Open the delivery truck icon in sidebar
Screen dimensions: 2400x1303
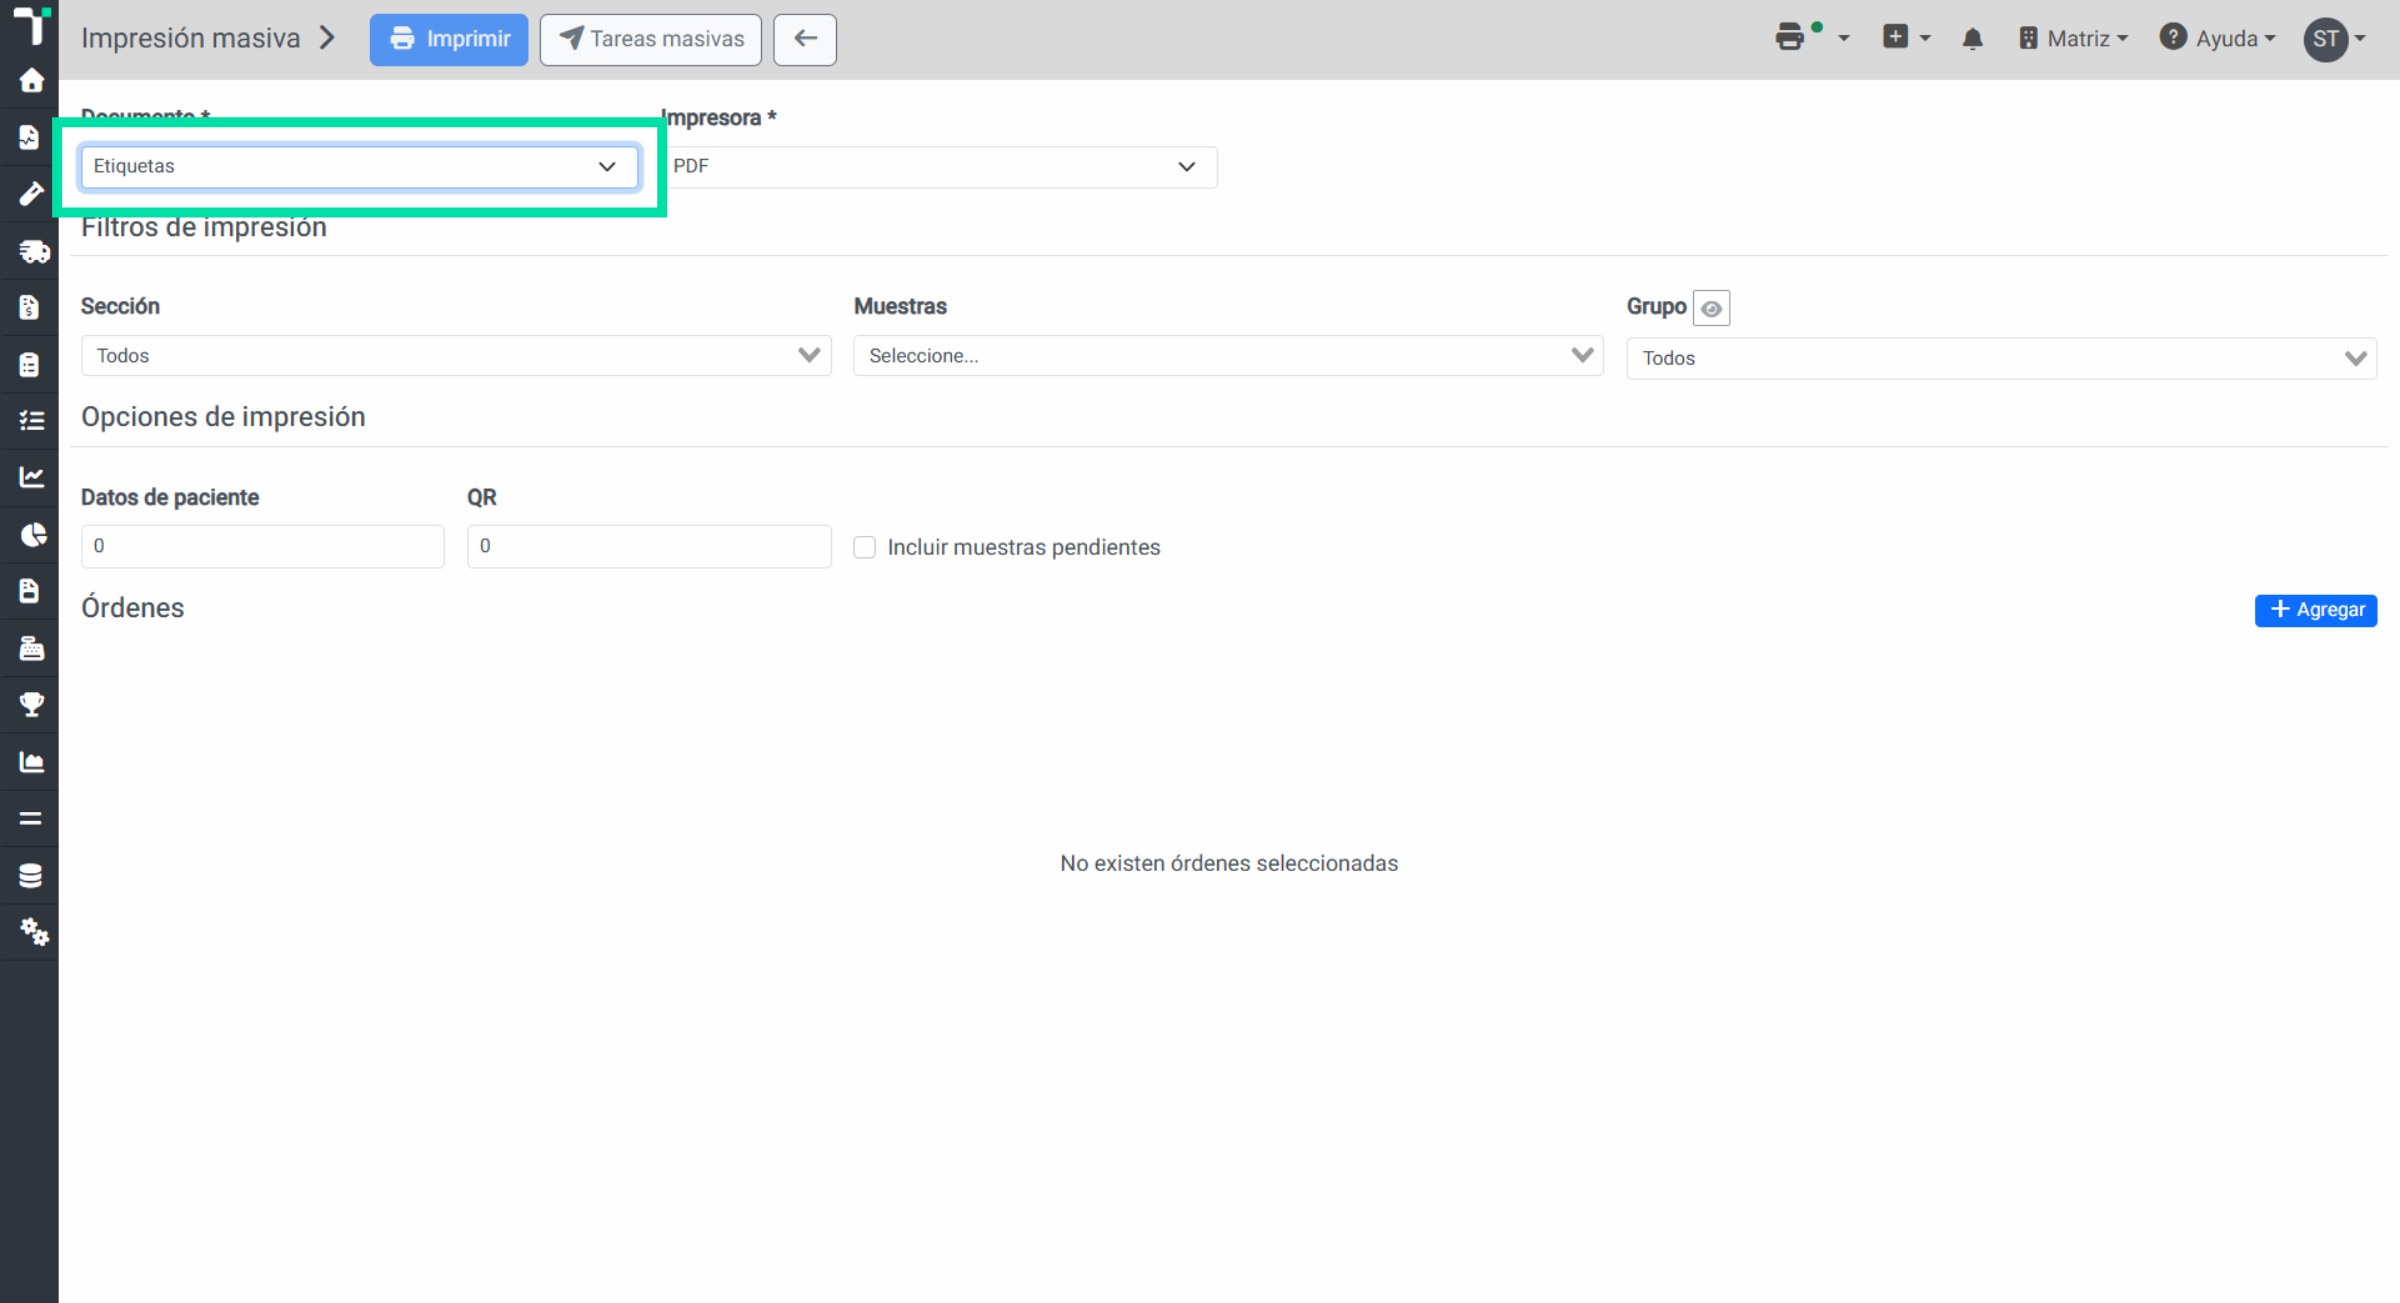tap(33, 250)
